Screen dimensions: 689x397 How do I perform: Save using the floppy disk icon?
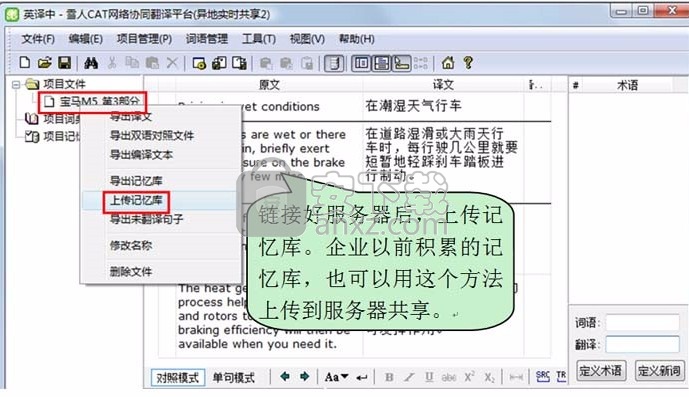[x=65, y=63]
